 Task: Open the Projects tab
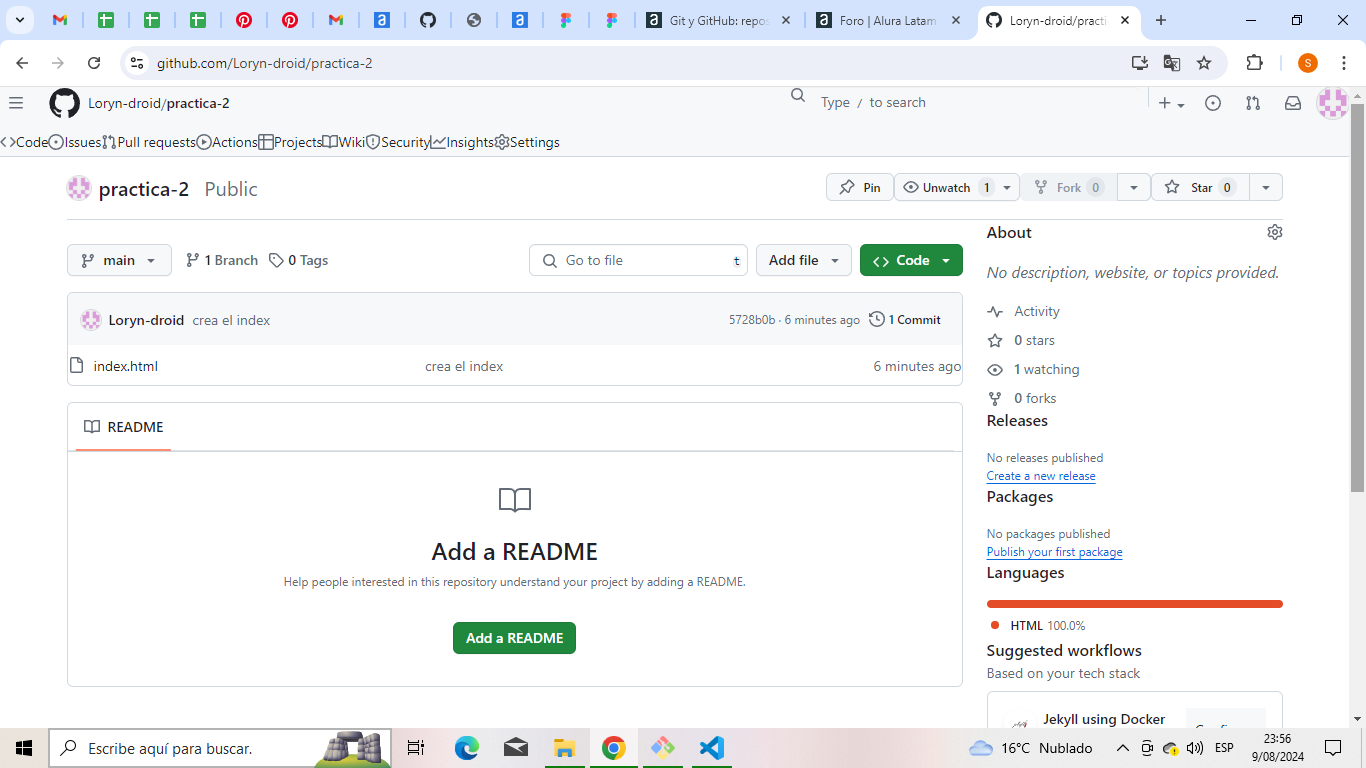tap(290, 142)
